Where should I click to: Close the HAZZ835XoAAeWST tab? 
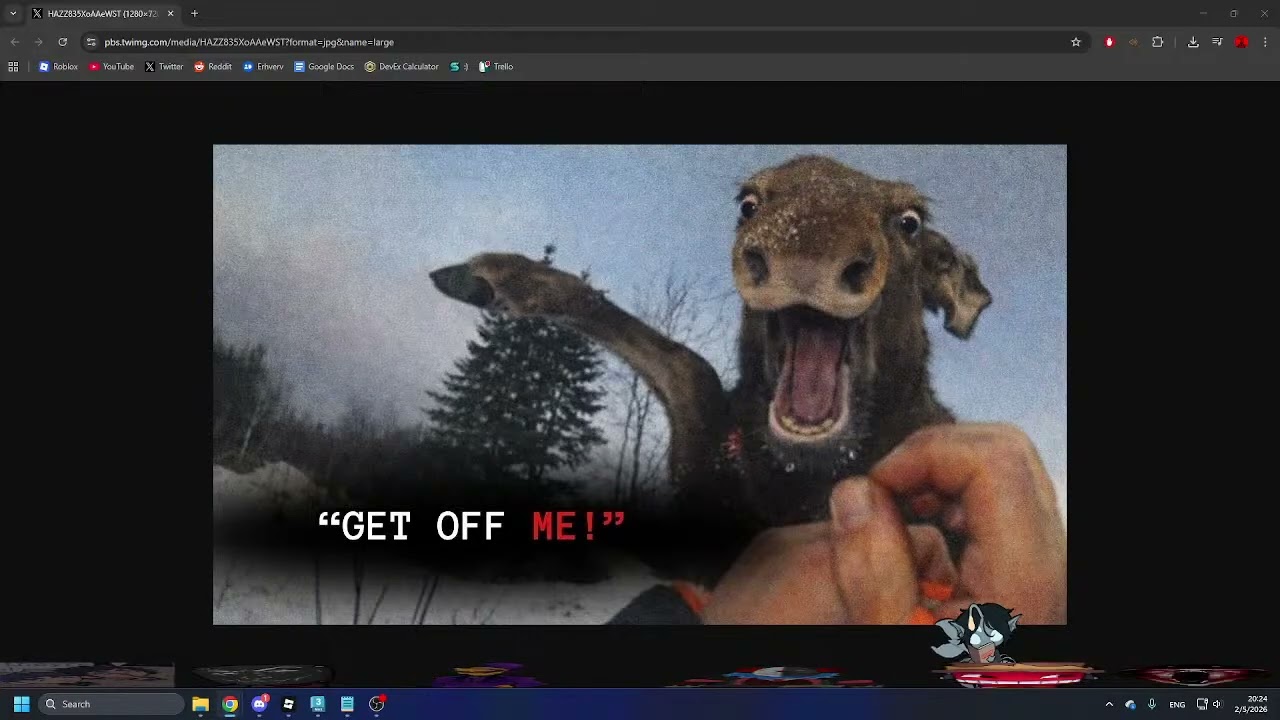click(170, 14)
